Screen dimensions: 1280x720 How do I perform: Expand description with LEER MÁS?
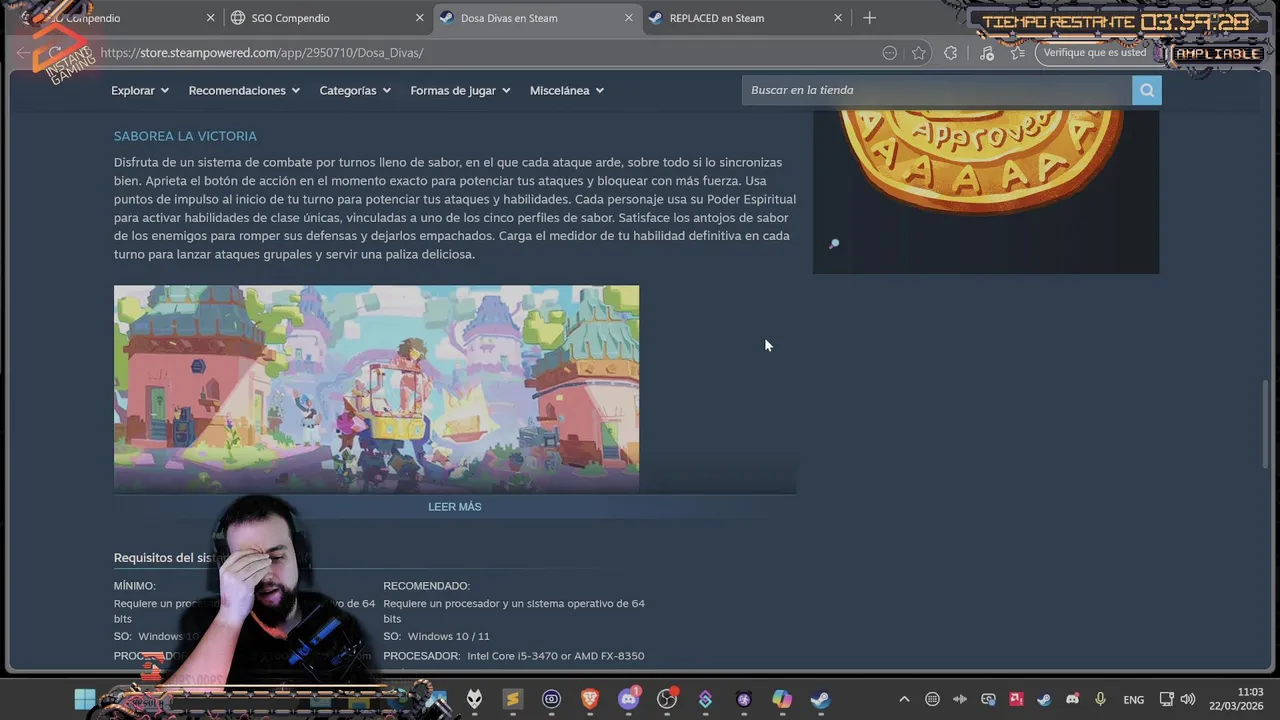coord(455,507)
